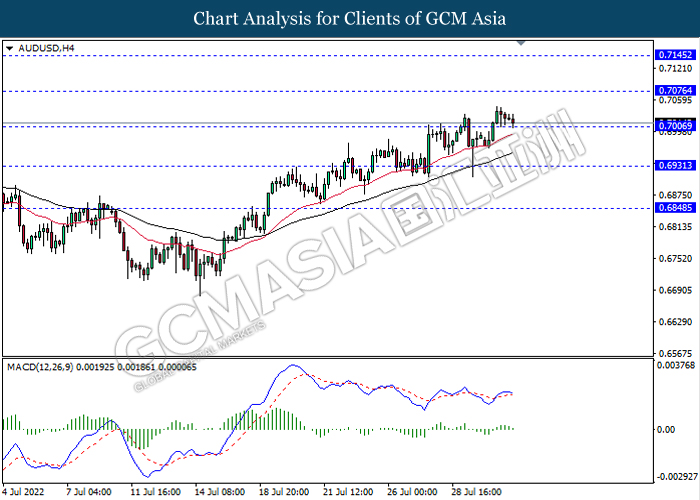Viewport: 700px width, 500px height.
Task: Select the 0.70069 level price label
Action: [x=675, y=126]
